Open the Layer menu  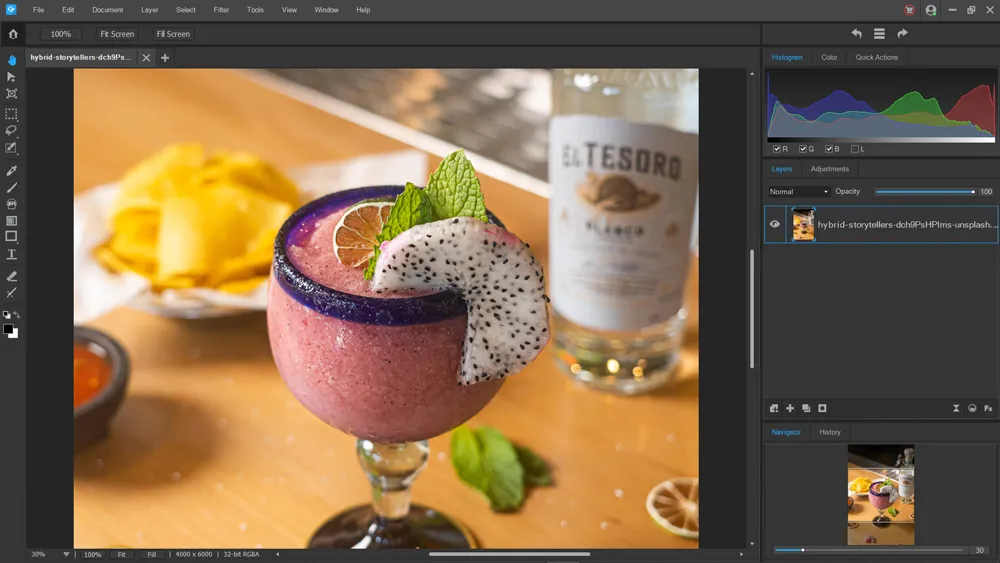pos(150,10)
